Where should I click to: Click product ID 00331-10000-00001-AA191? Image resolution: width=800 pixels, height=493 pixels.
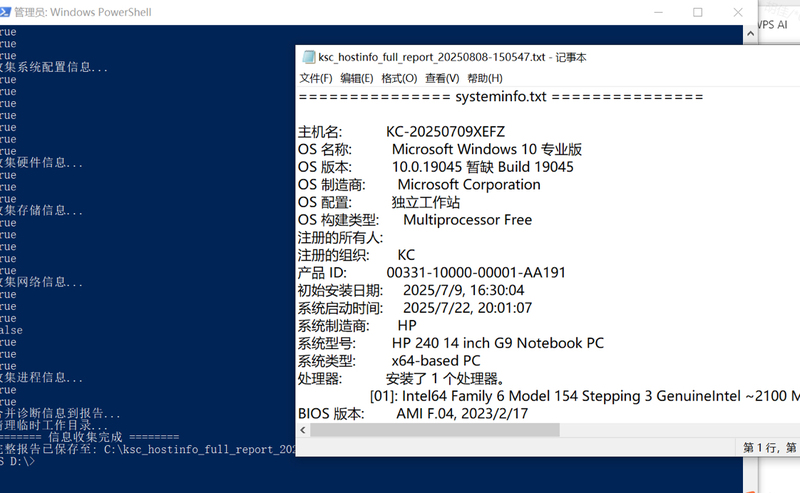click(476, 273)
